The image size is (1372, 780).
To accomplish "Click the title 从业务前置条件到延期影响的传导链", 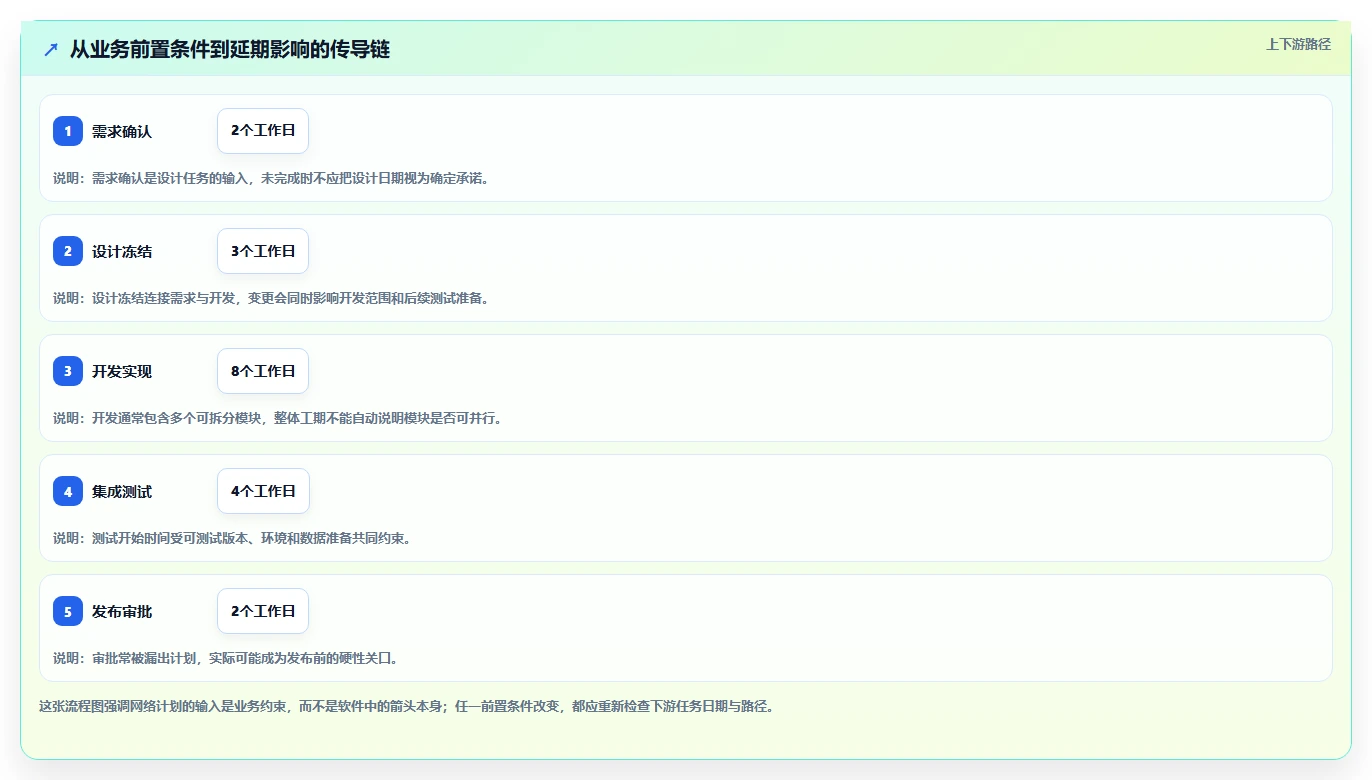I will point(230,49).
